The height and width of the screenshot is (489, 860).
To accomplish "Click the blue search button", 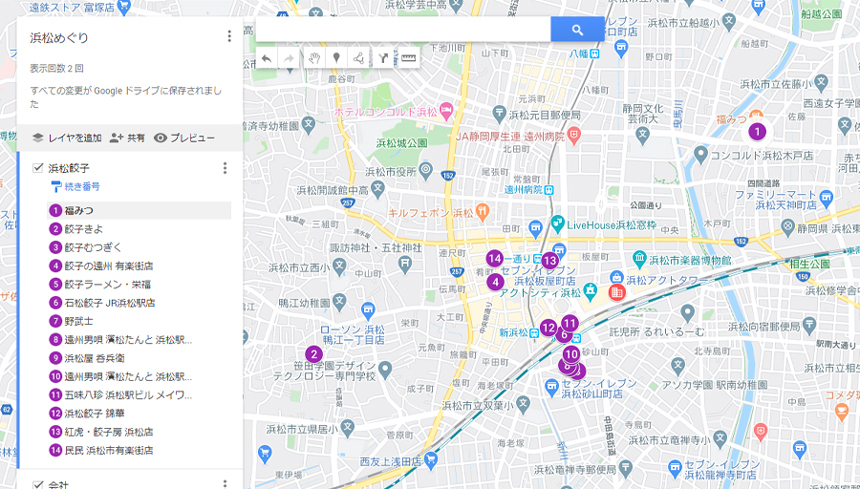I will 577,30.
